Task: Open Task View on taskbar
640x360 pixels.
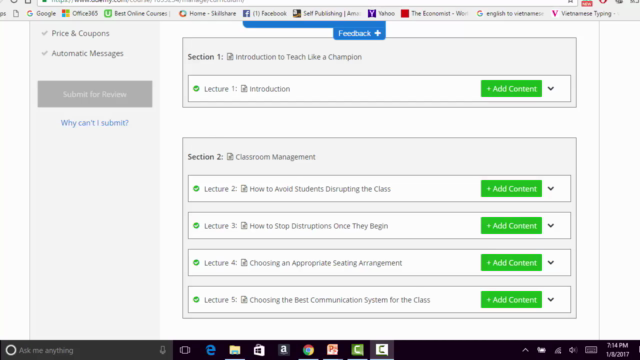Action: point(185,350)
